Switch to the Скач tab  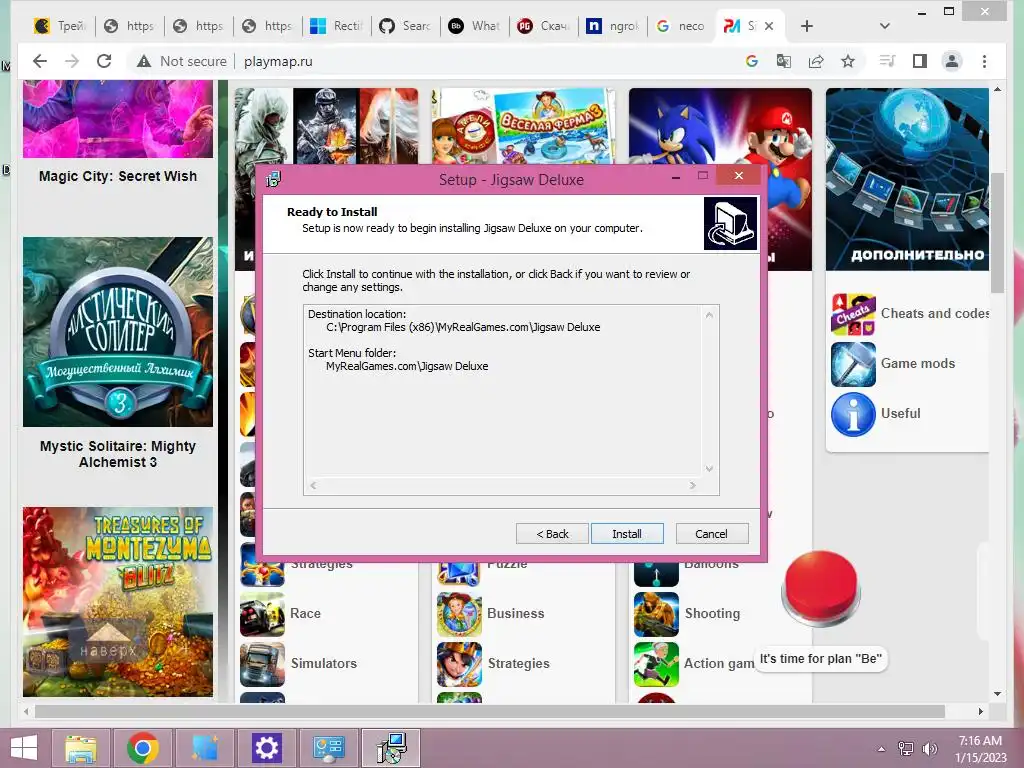pyautogui.click(x=544, y=26)
